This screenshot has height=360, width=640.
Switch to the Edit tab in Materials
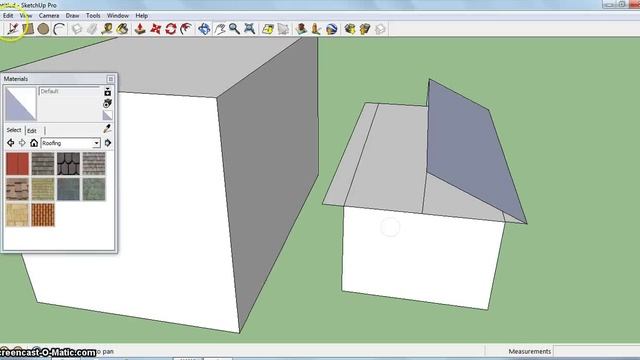tap(31, 131)
